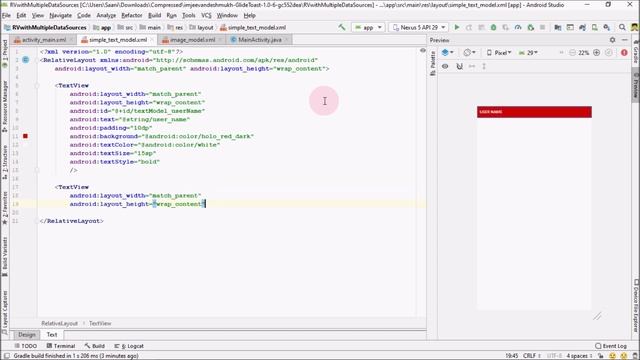The height and width of the screenshot is (360, 640).
Task: Open the Structure tool window
Action: click(x=4, y=162)
